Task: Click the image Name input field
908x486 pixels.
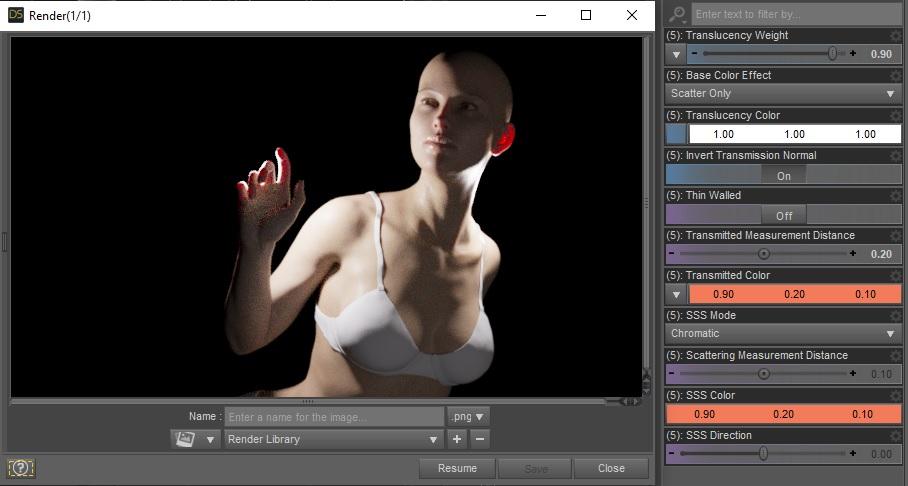Action: click(x=334, y=416)
